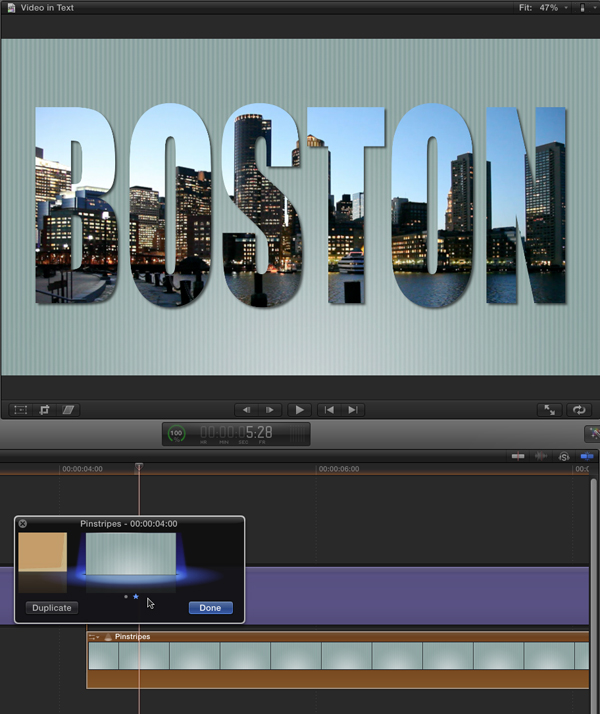Open the Fit 47% zoom dropdown
The width and height of the screenshot is (600, 714).
tap(544, 8)
